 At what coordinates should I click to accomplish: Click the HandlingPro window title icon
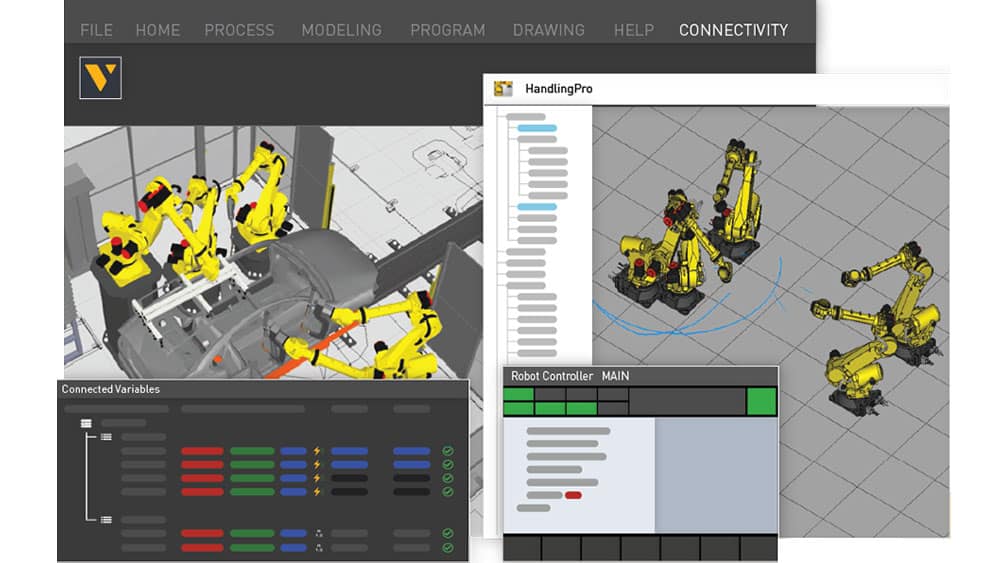click(503, 89)
